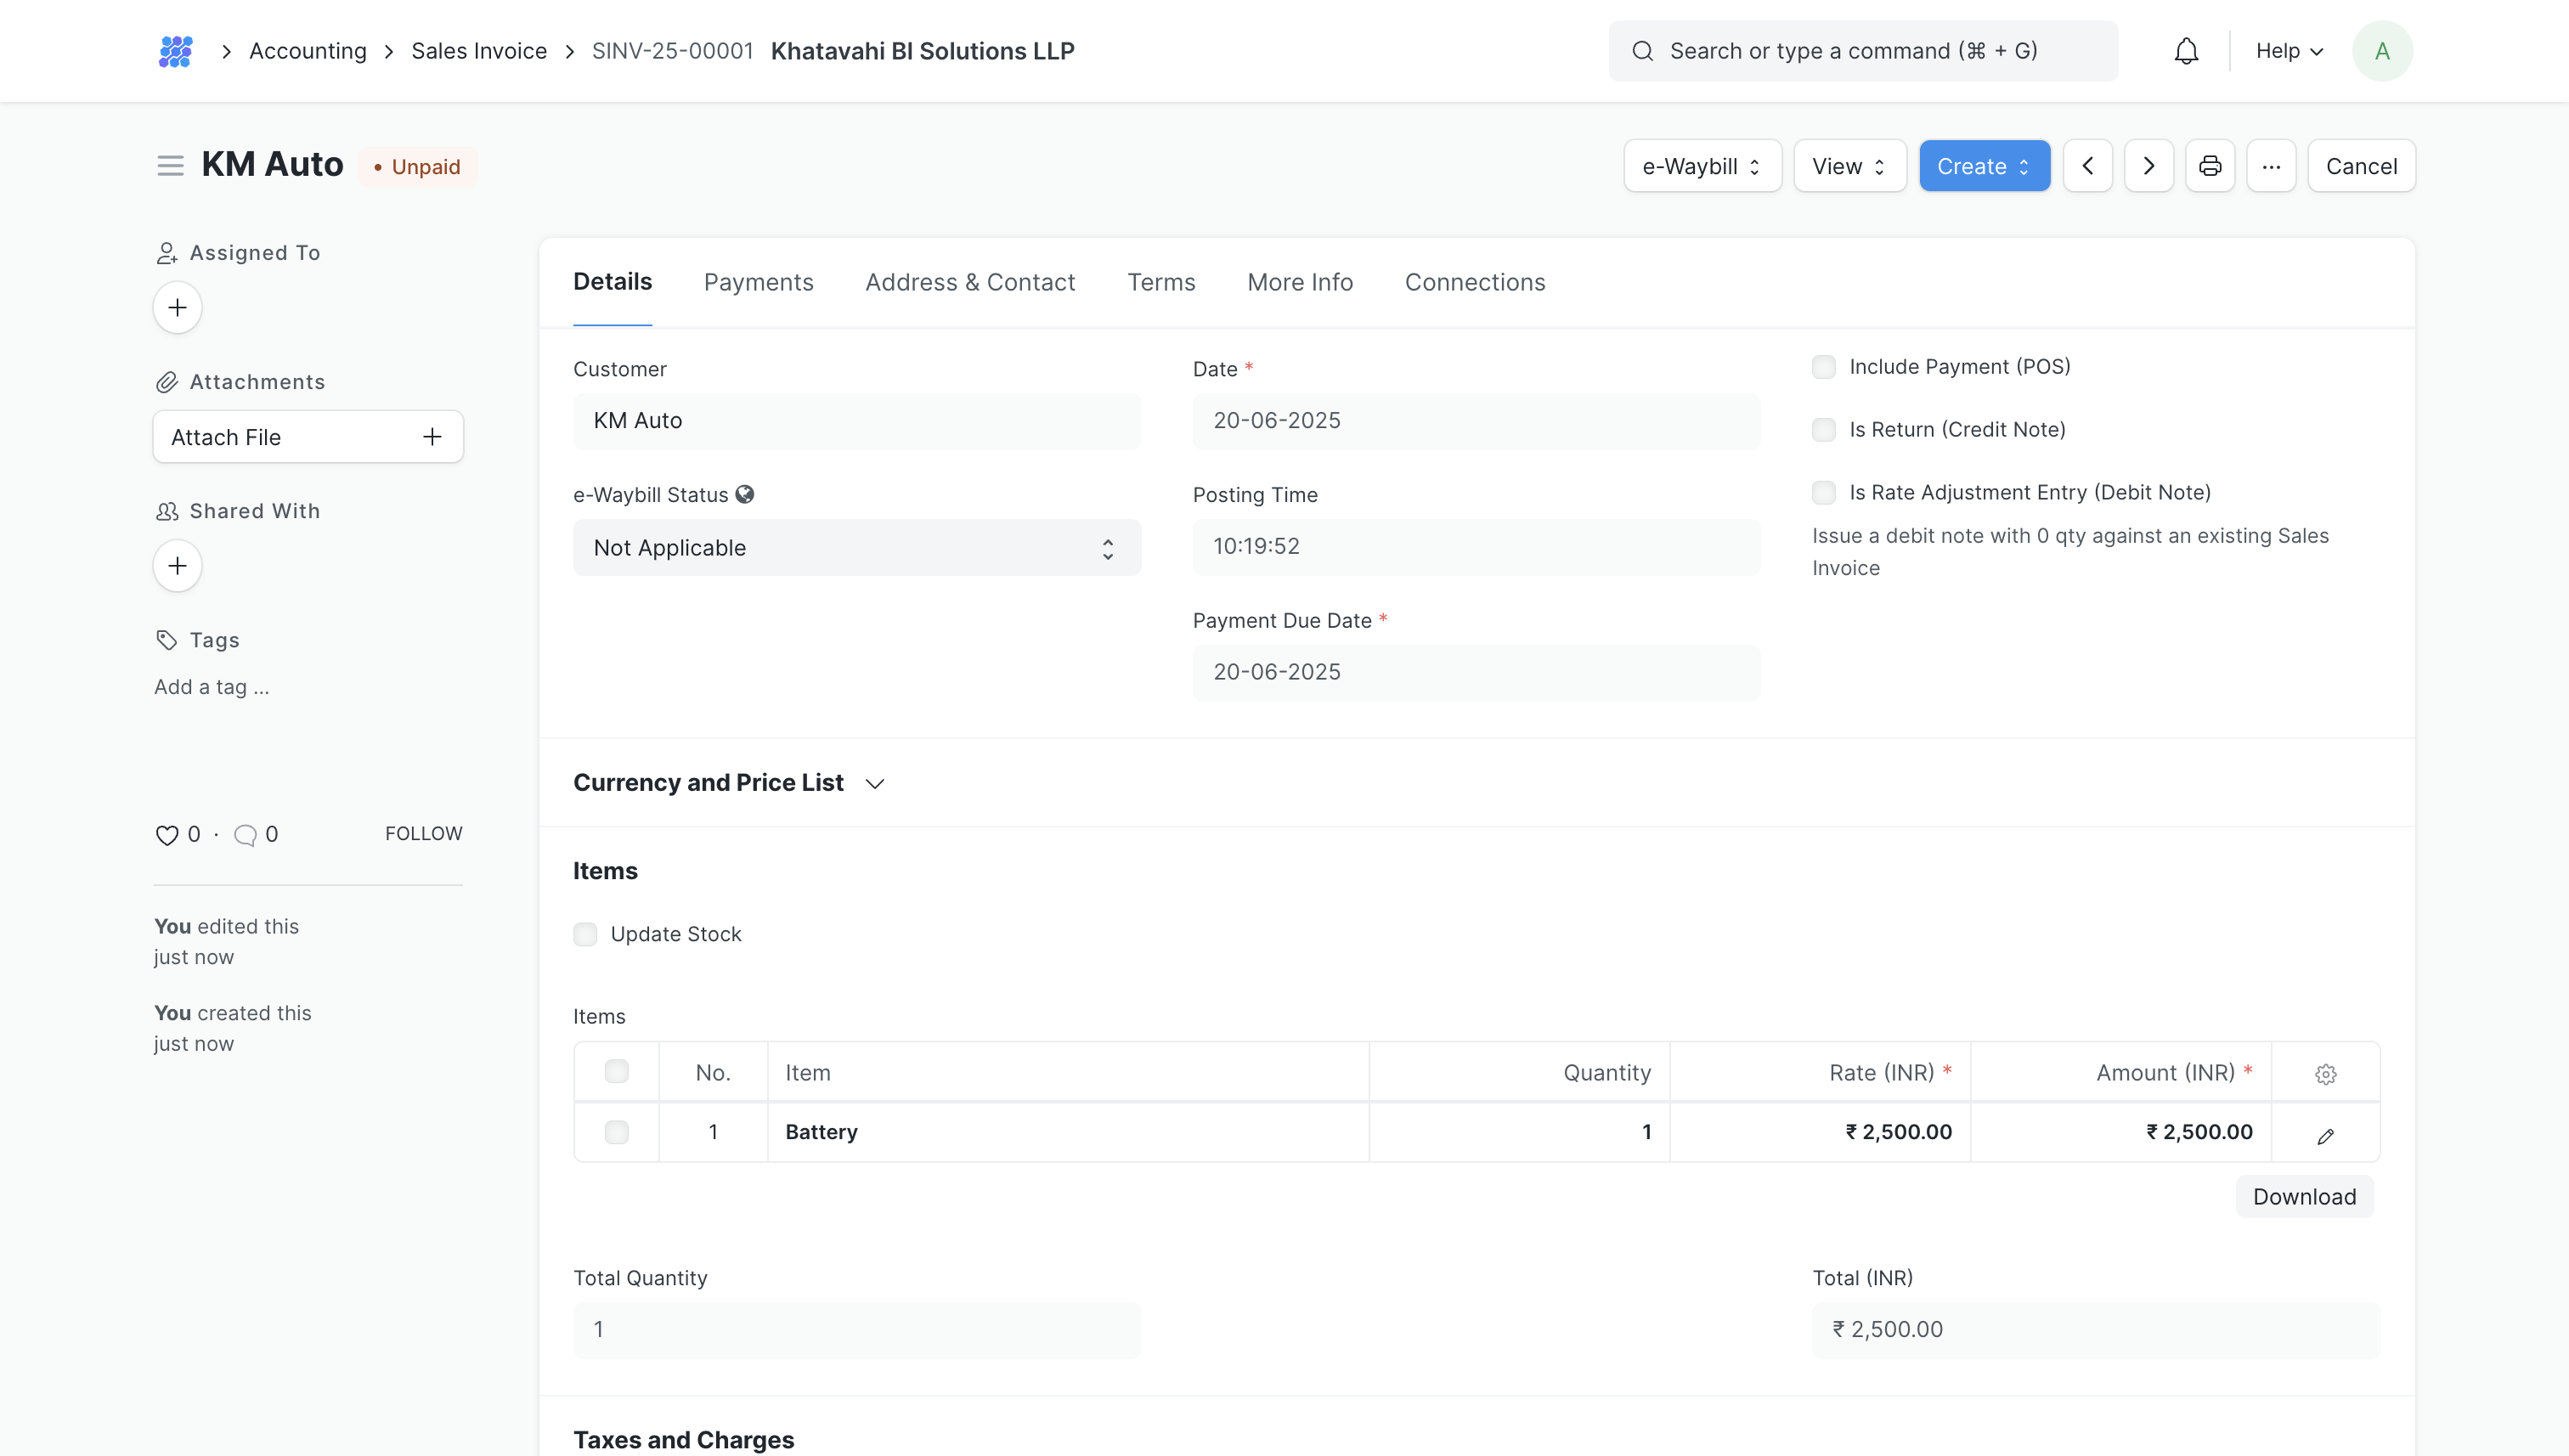
Task: Open the Connections tab
Action: point(1475,282)
